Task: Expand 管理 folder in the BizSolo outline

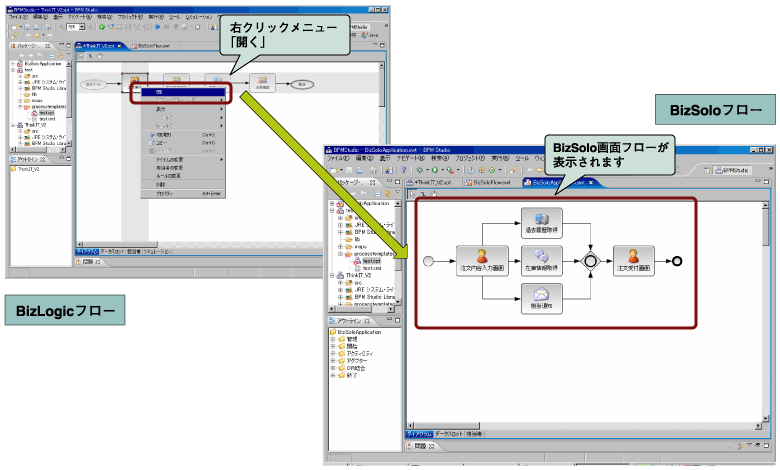Action: (x=333, y=339)
